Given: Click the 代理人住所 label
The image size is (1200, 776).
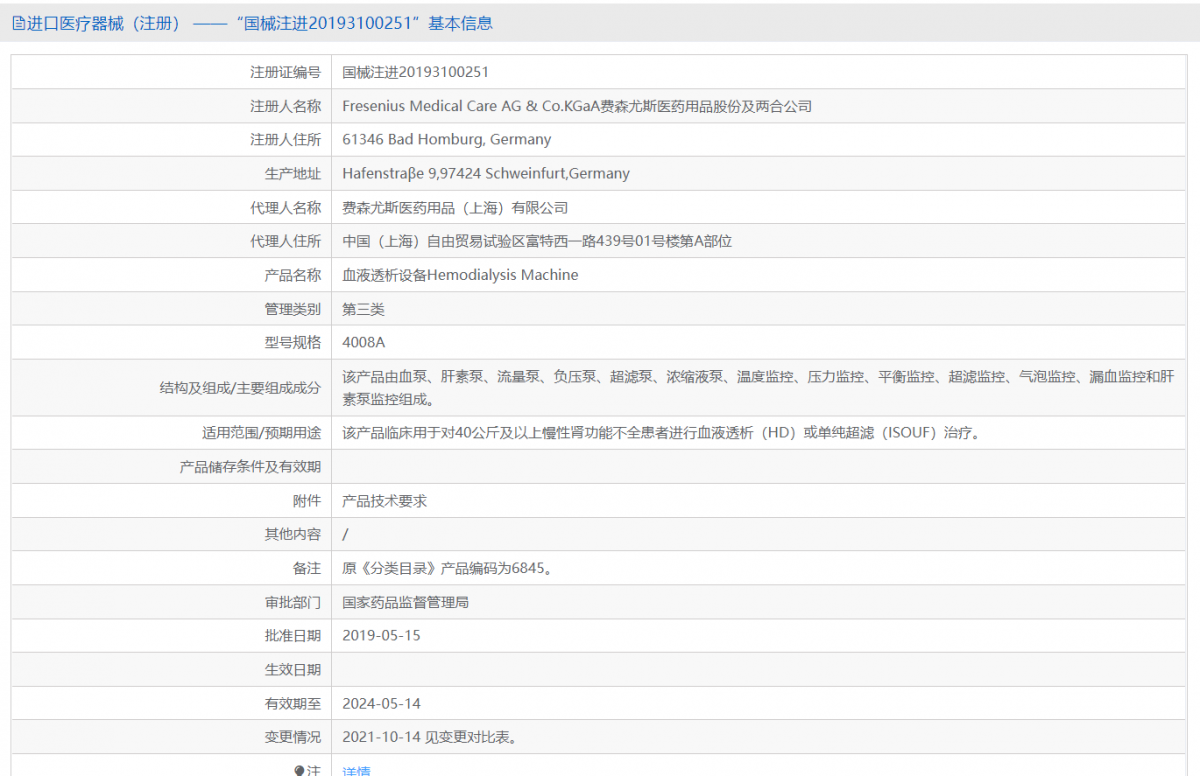Looking at the screenshot, I should pyautogui.click(x=285, y=241).
